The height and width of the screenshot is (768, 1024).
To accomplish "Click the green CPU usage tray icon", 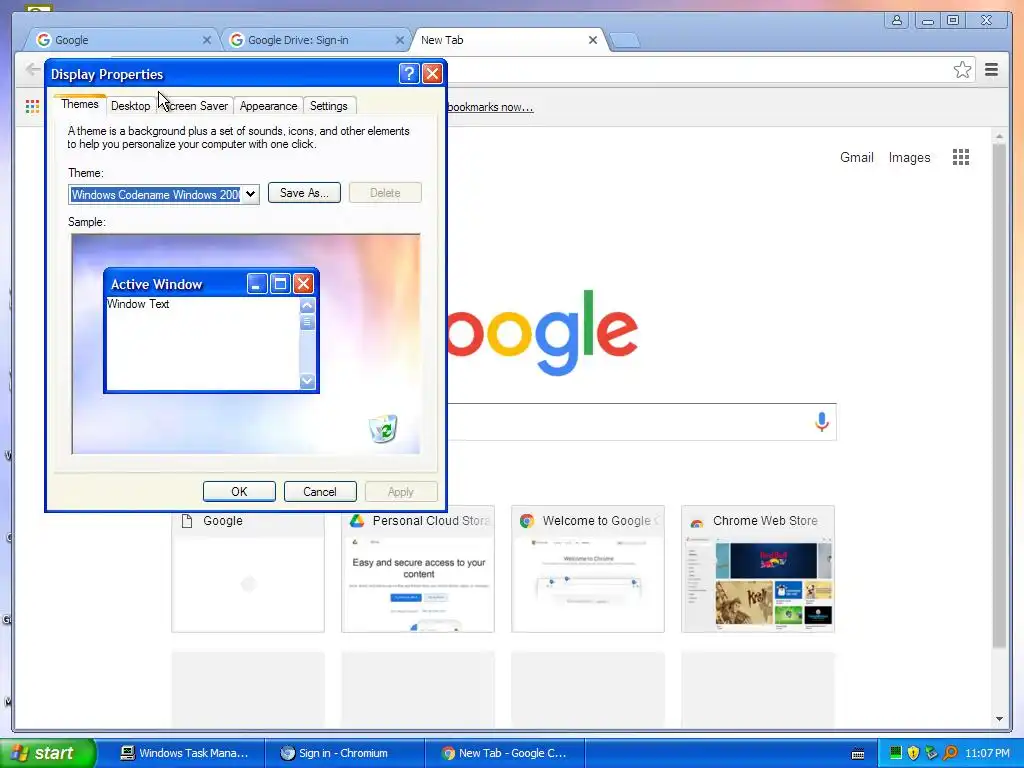I will [895, 753].
